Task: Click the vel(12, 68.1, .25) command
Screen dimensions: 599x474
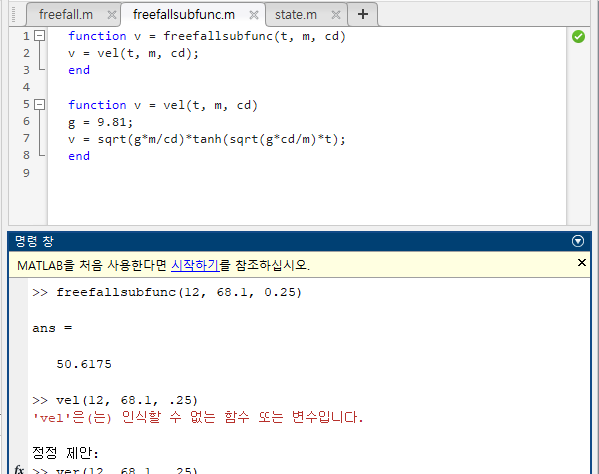Action: 127,400
